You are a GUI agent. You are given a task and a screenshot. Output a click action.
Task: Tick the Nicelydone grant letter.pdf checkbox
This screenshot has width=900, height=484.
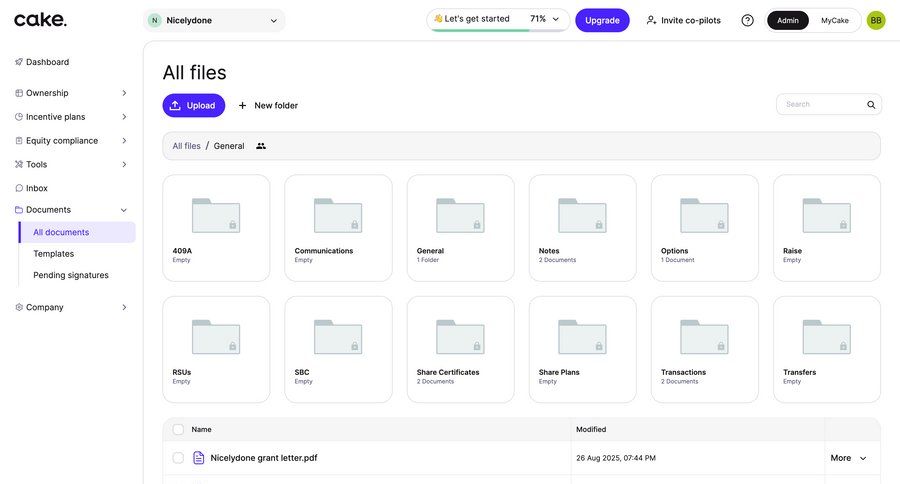[179, 458]
